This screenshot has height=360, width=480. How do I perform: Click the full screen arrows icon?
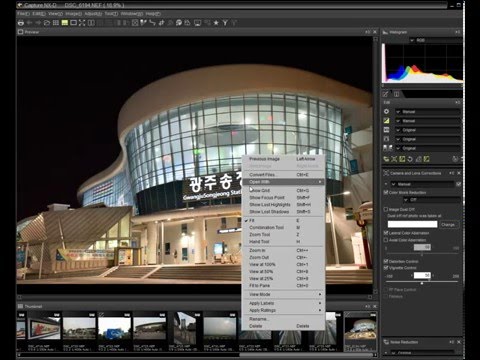click(82, 23)
